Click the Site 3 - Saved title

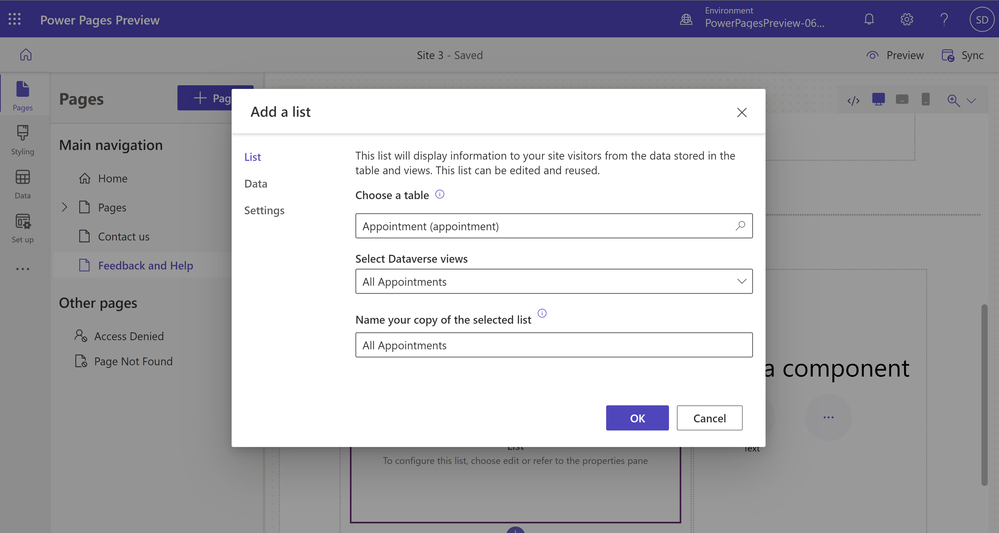(450, 55)
